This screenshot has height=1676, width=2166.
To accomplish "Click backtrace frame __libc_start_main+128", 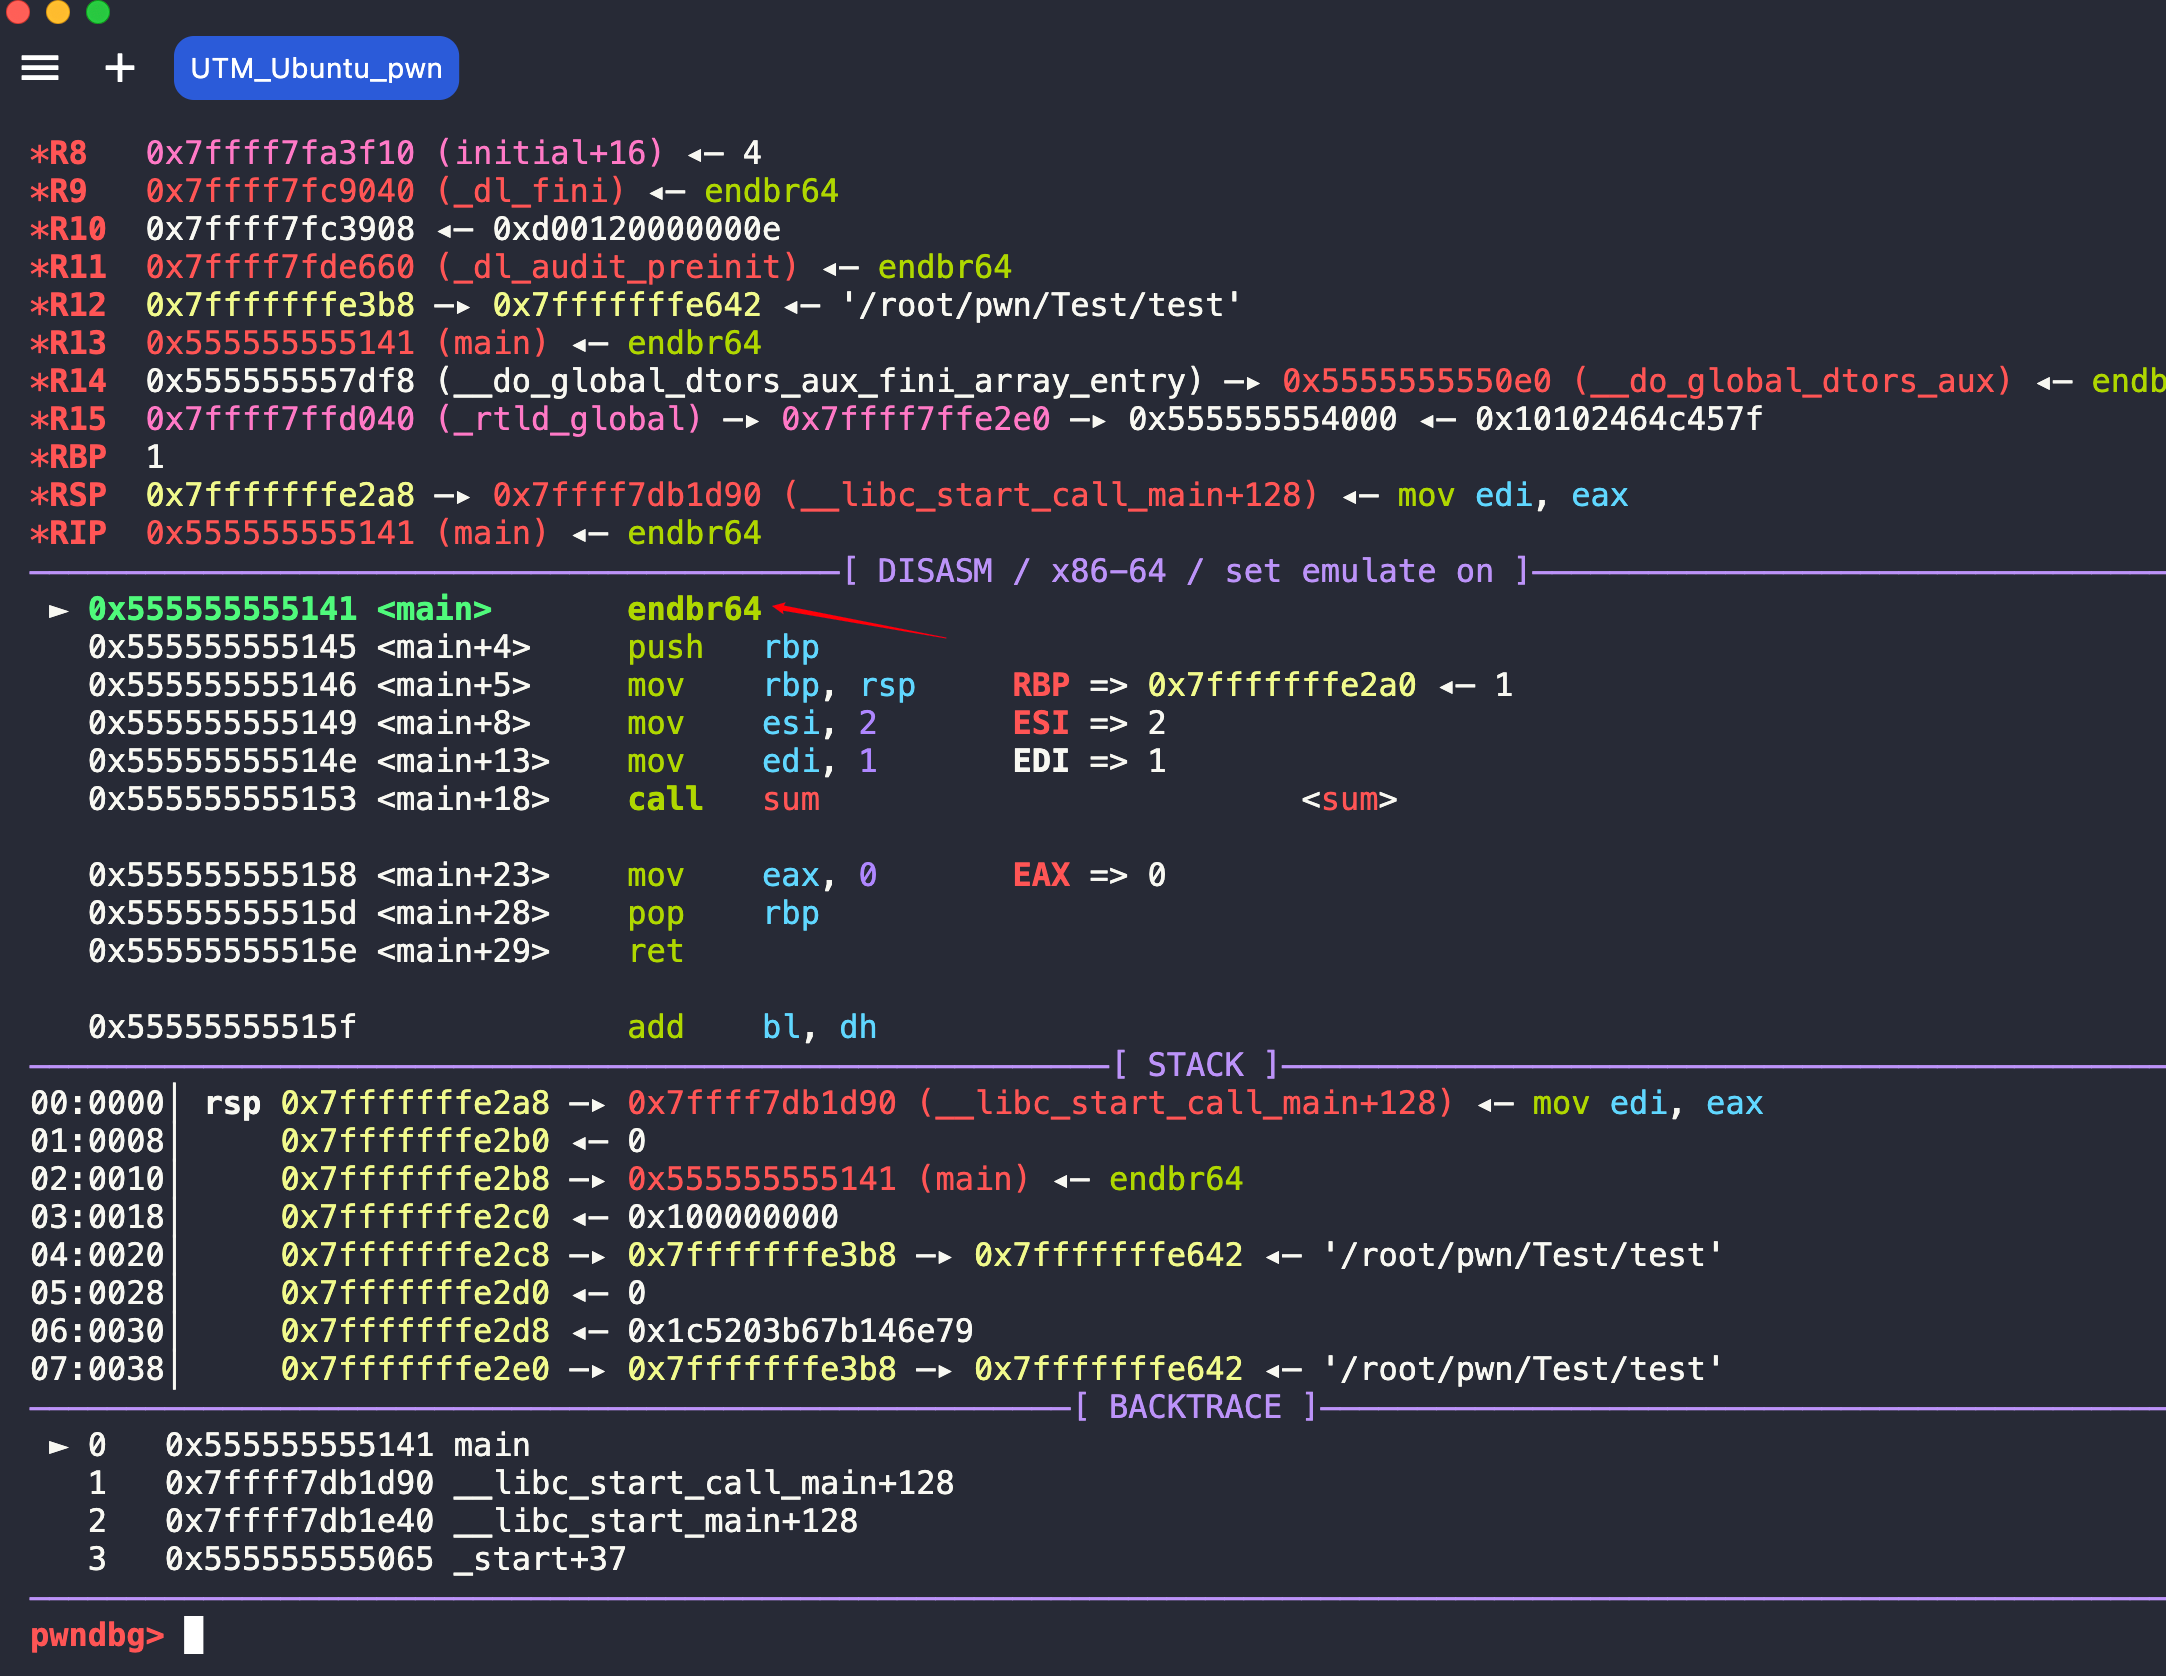I will (x=656, y=1521).
